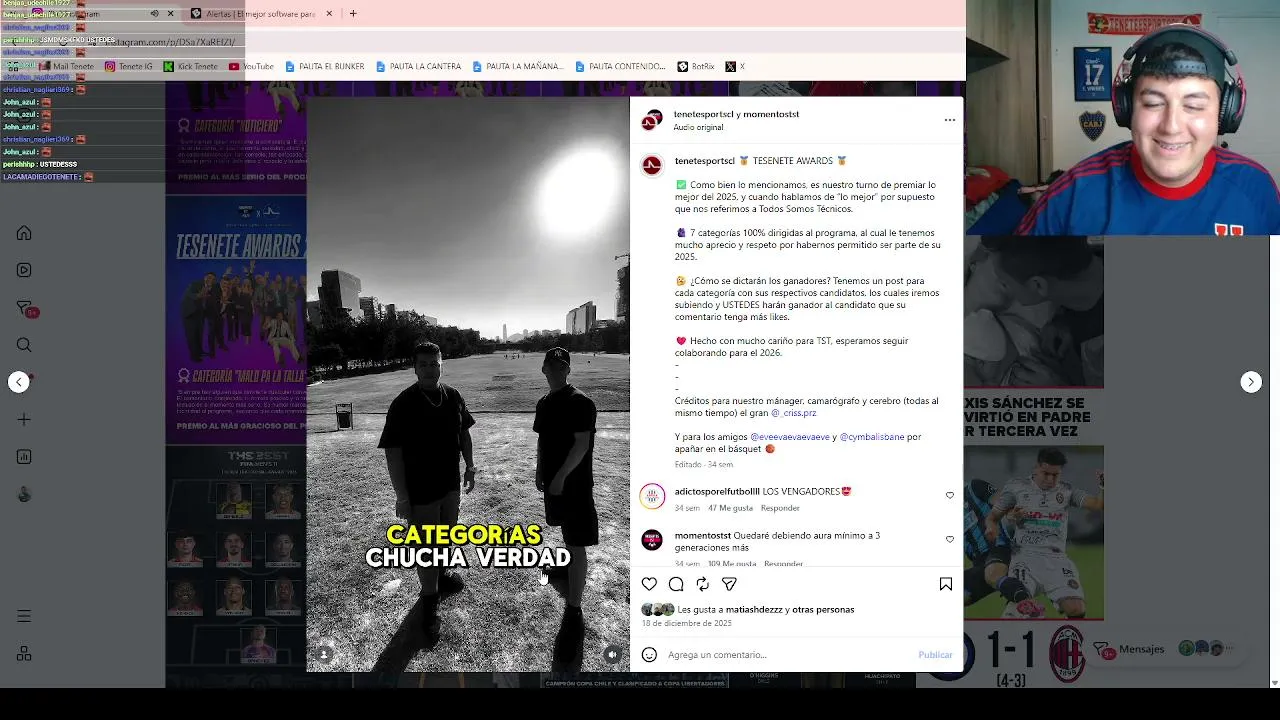Click adictosporelfutbollll commenter username
The width and height of the screenshot is (1280, 720).
click(x=717, y=492)
